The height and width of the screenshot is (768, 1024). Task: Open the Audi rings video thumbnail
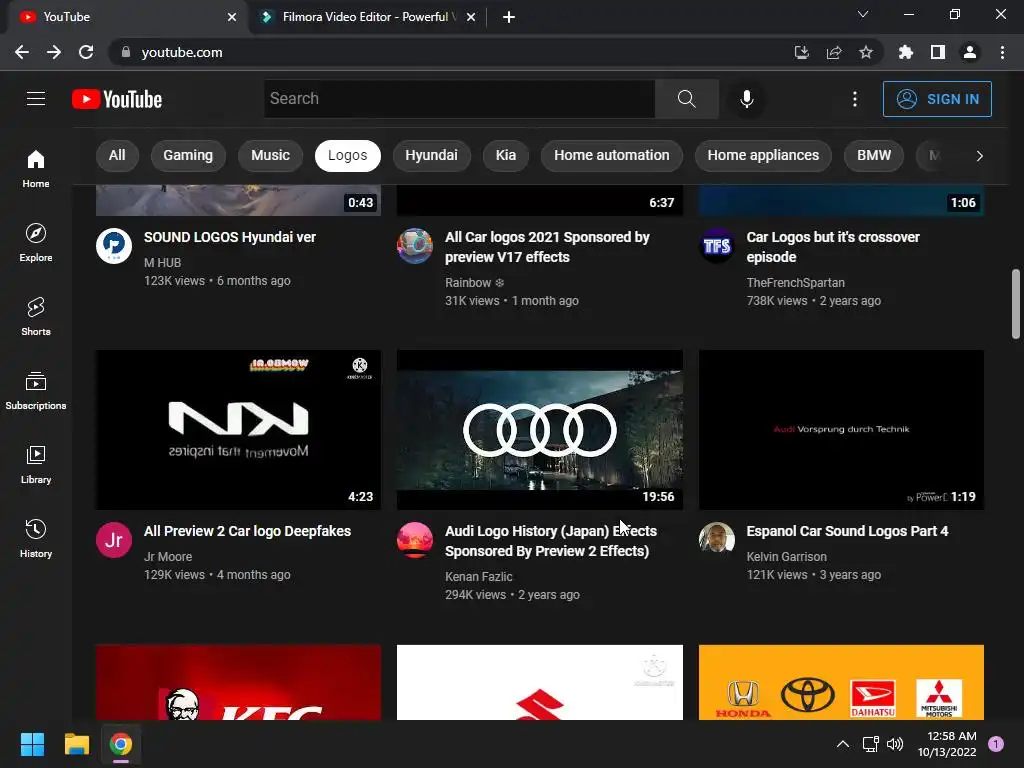click(540, 430)
